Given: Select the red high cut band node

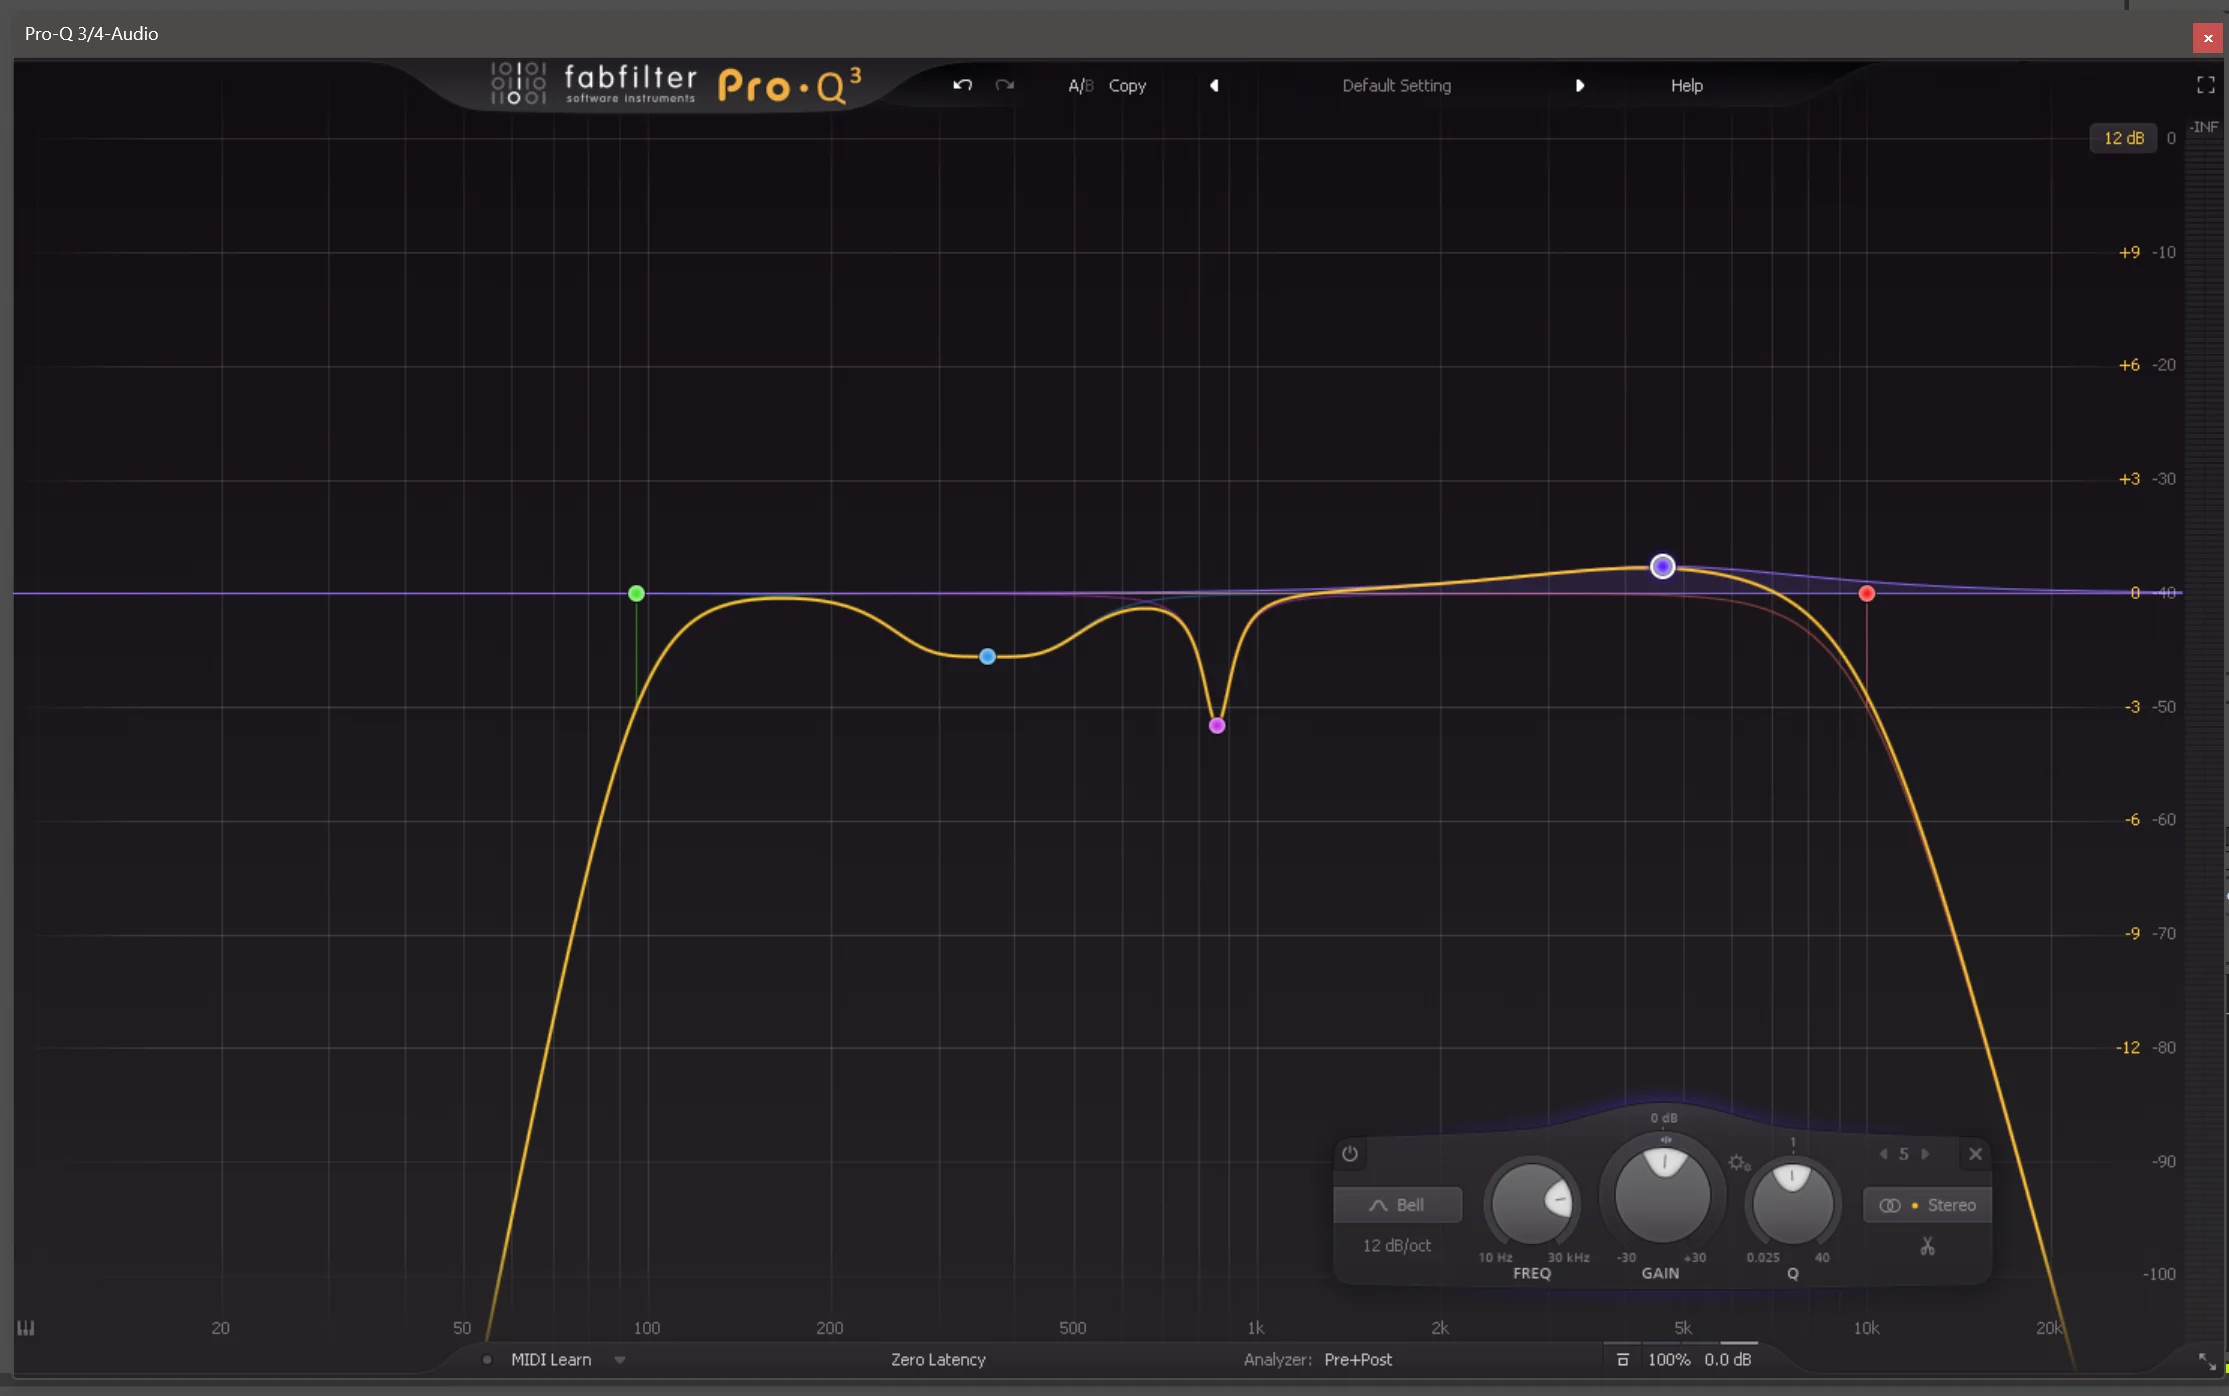Looking at the screenshot, I should coord(1866,593).
